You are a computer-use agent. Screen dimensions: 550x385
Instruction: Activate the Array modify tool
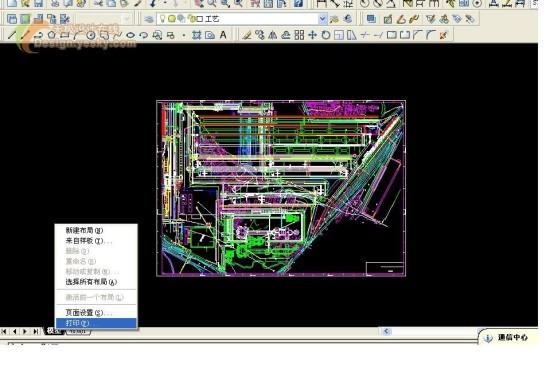[x=299, y=35]
